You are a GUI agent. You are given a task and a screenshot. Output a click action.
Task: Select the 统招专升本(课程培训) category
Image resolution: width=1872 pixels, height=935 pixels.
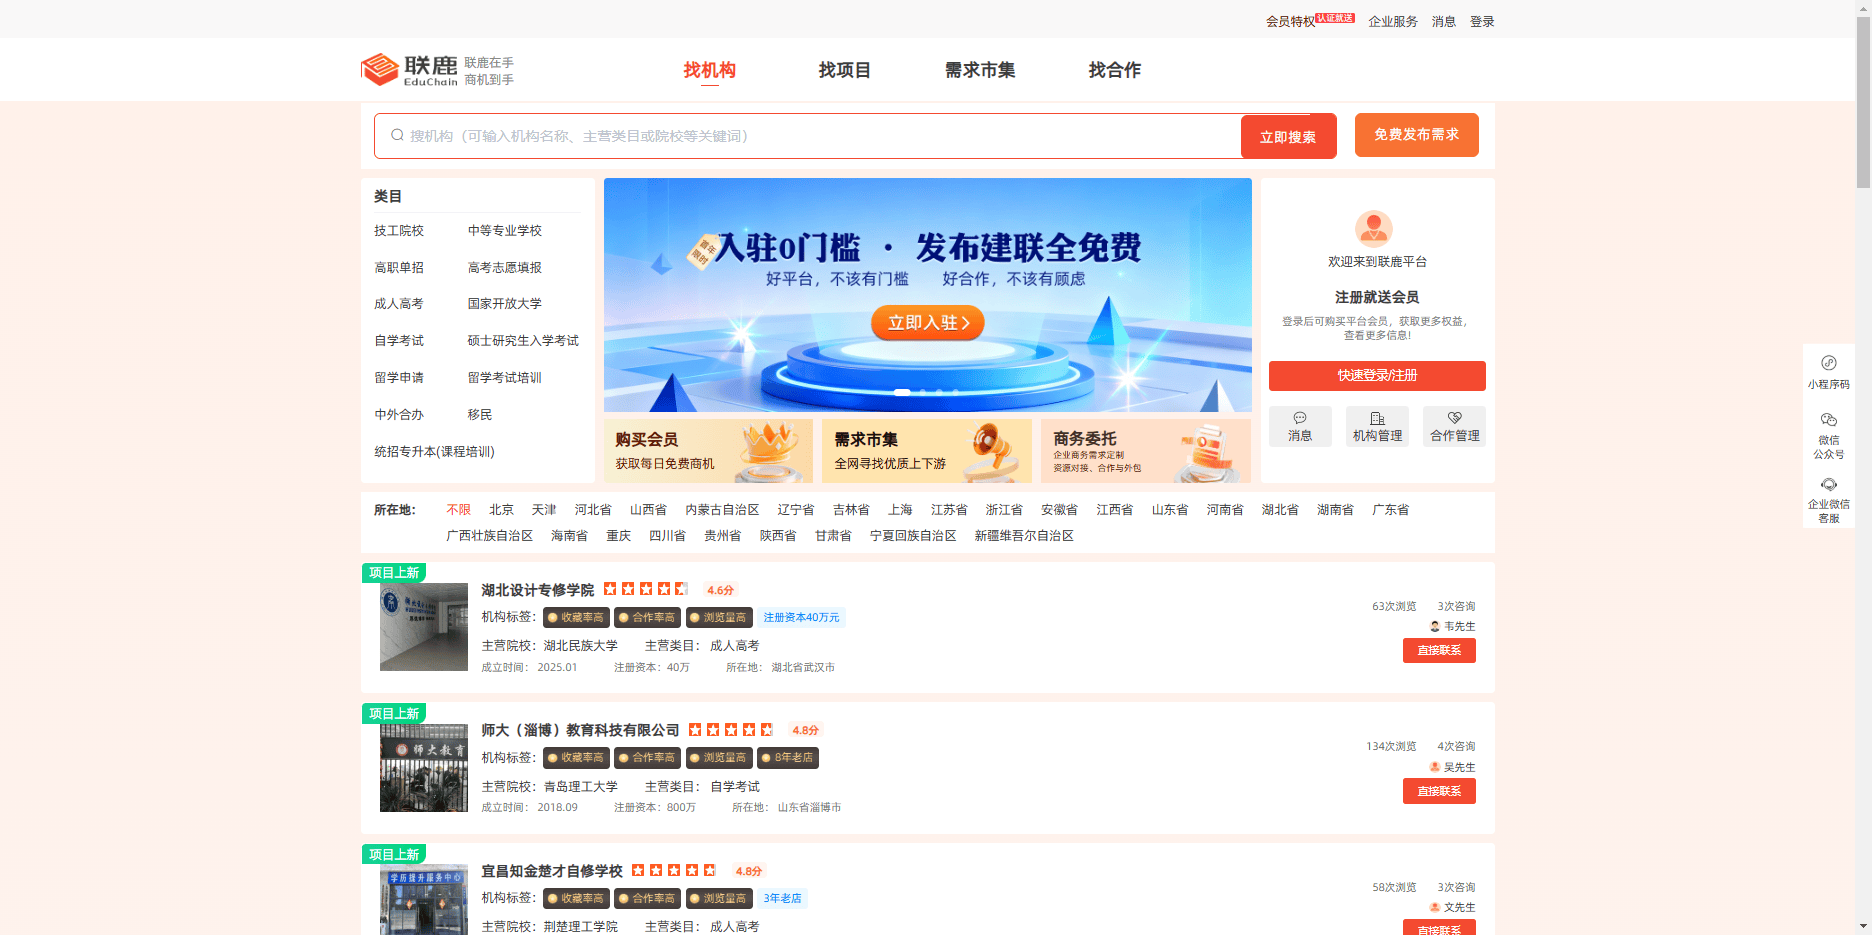click(434, 452)
